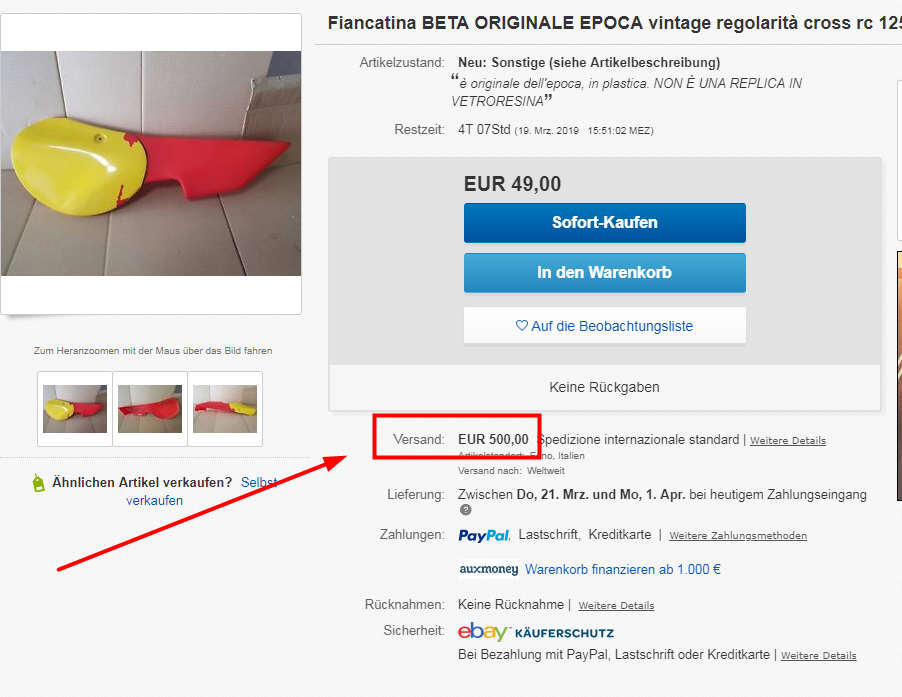The image size is (902, 697).
Task: Click the Fiancatina BETA ORIGINALE listing title
Action: pos(612,23)
